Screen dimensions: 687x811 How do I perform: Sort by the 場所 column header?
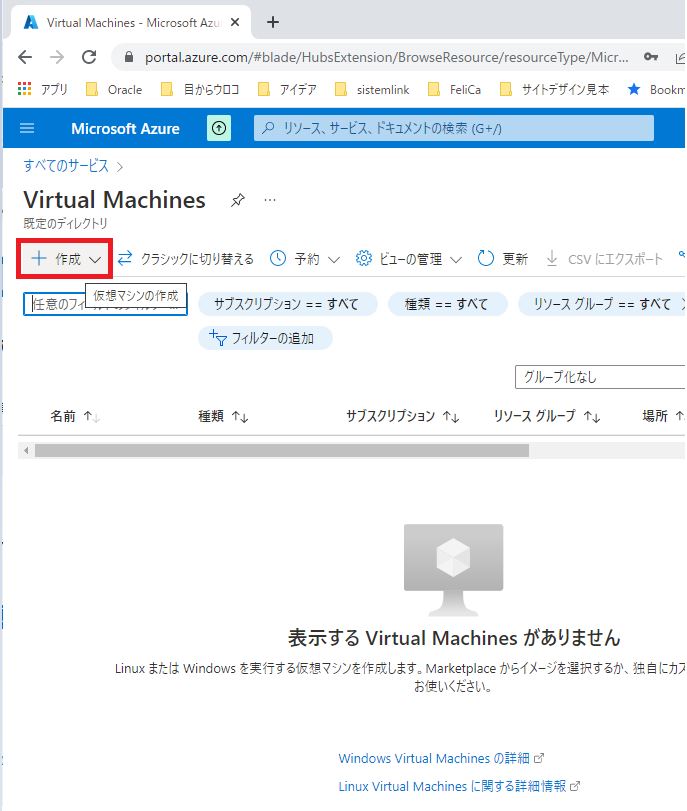663,416
